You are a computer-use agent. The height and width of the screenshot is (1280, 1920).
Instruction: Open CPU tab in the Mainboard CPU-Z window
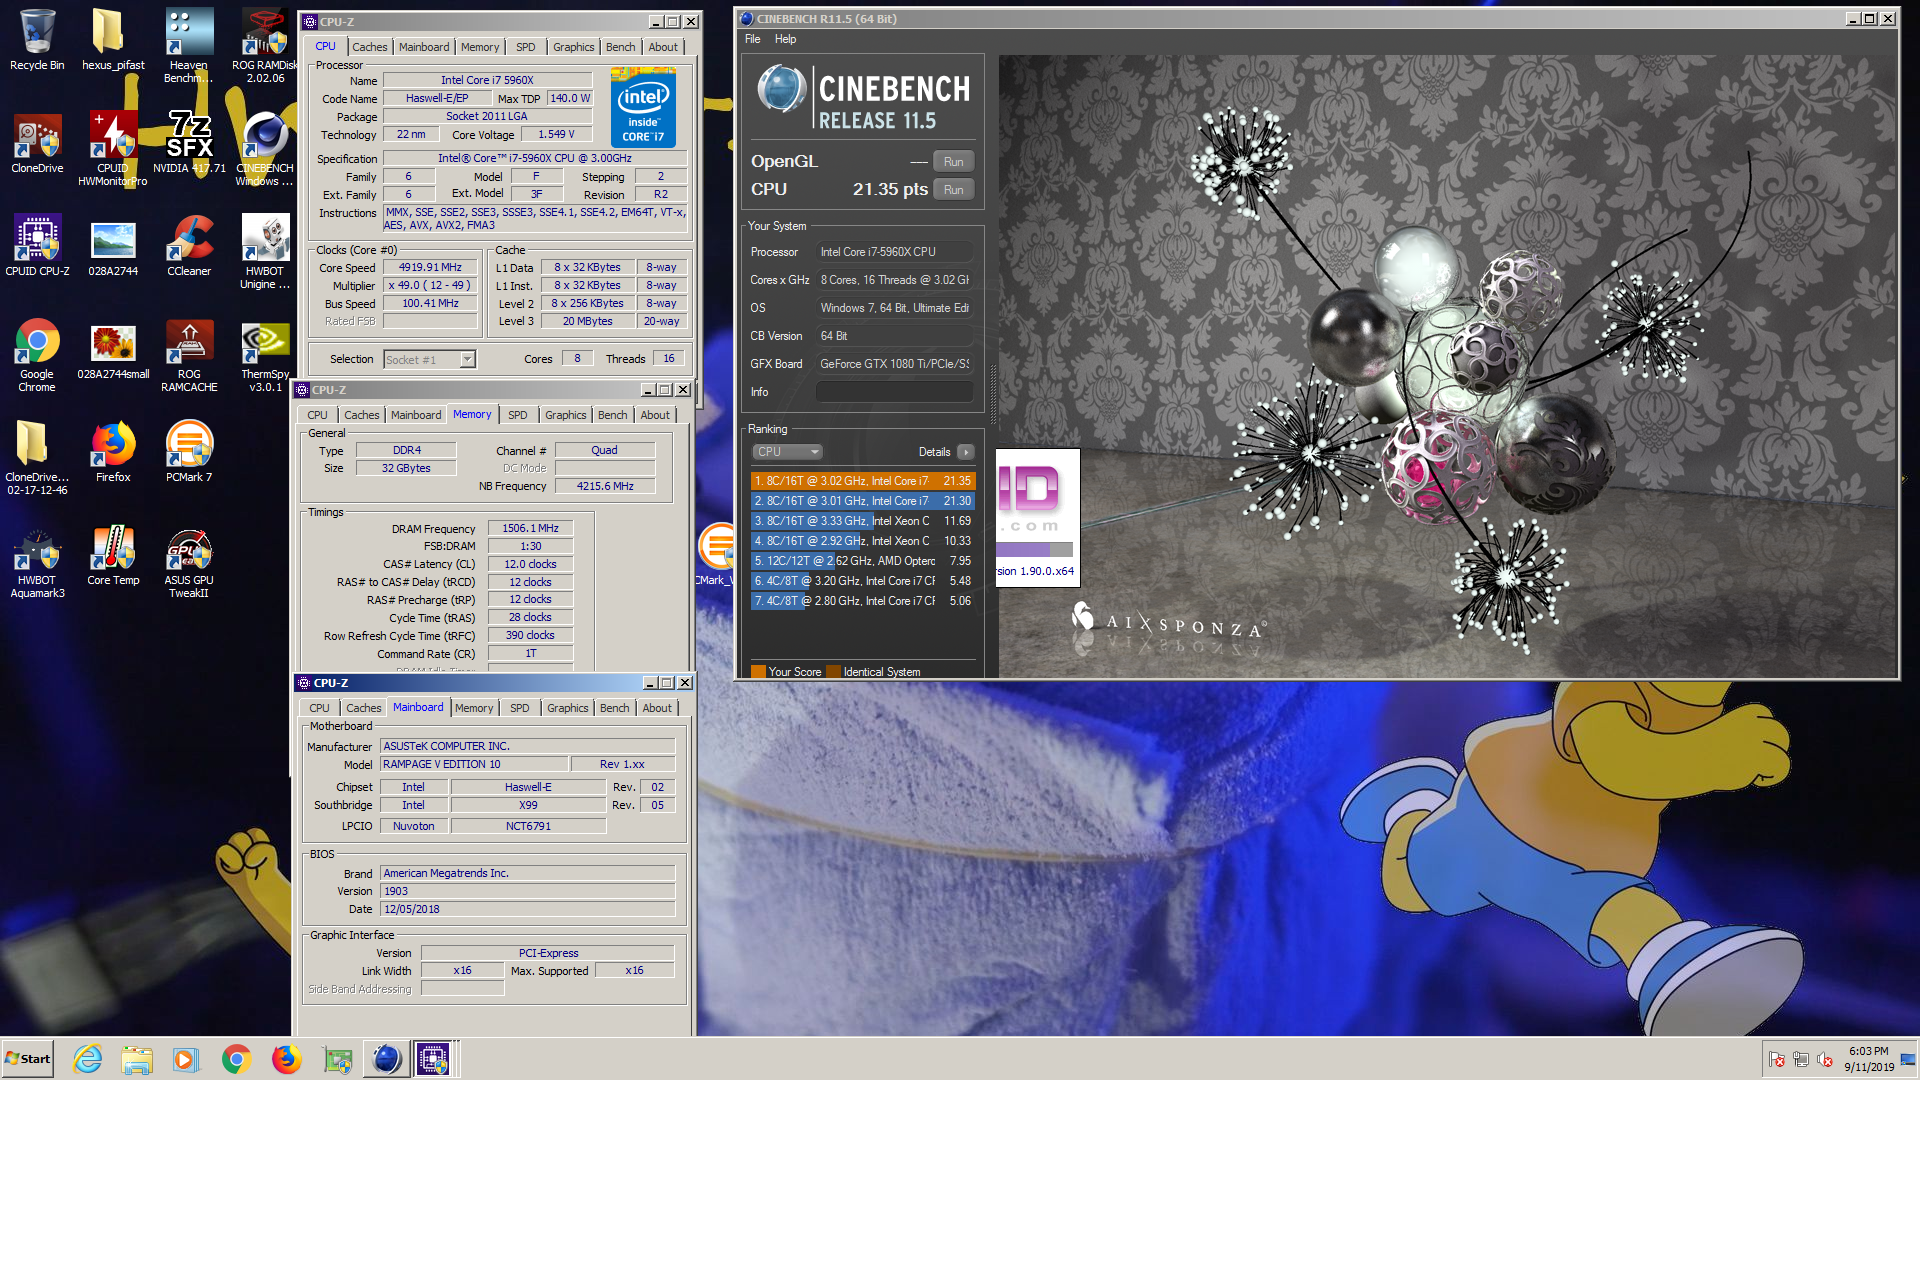coord(319,708)
